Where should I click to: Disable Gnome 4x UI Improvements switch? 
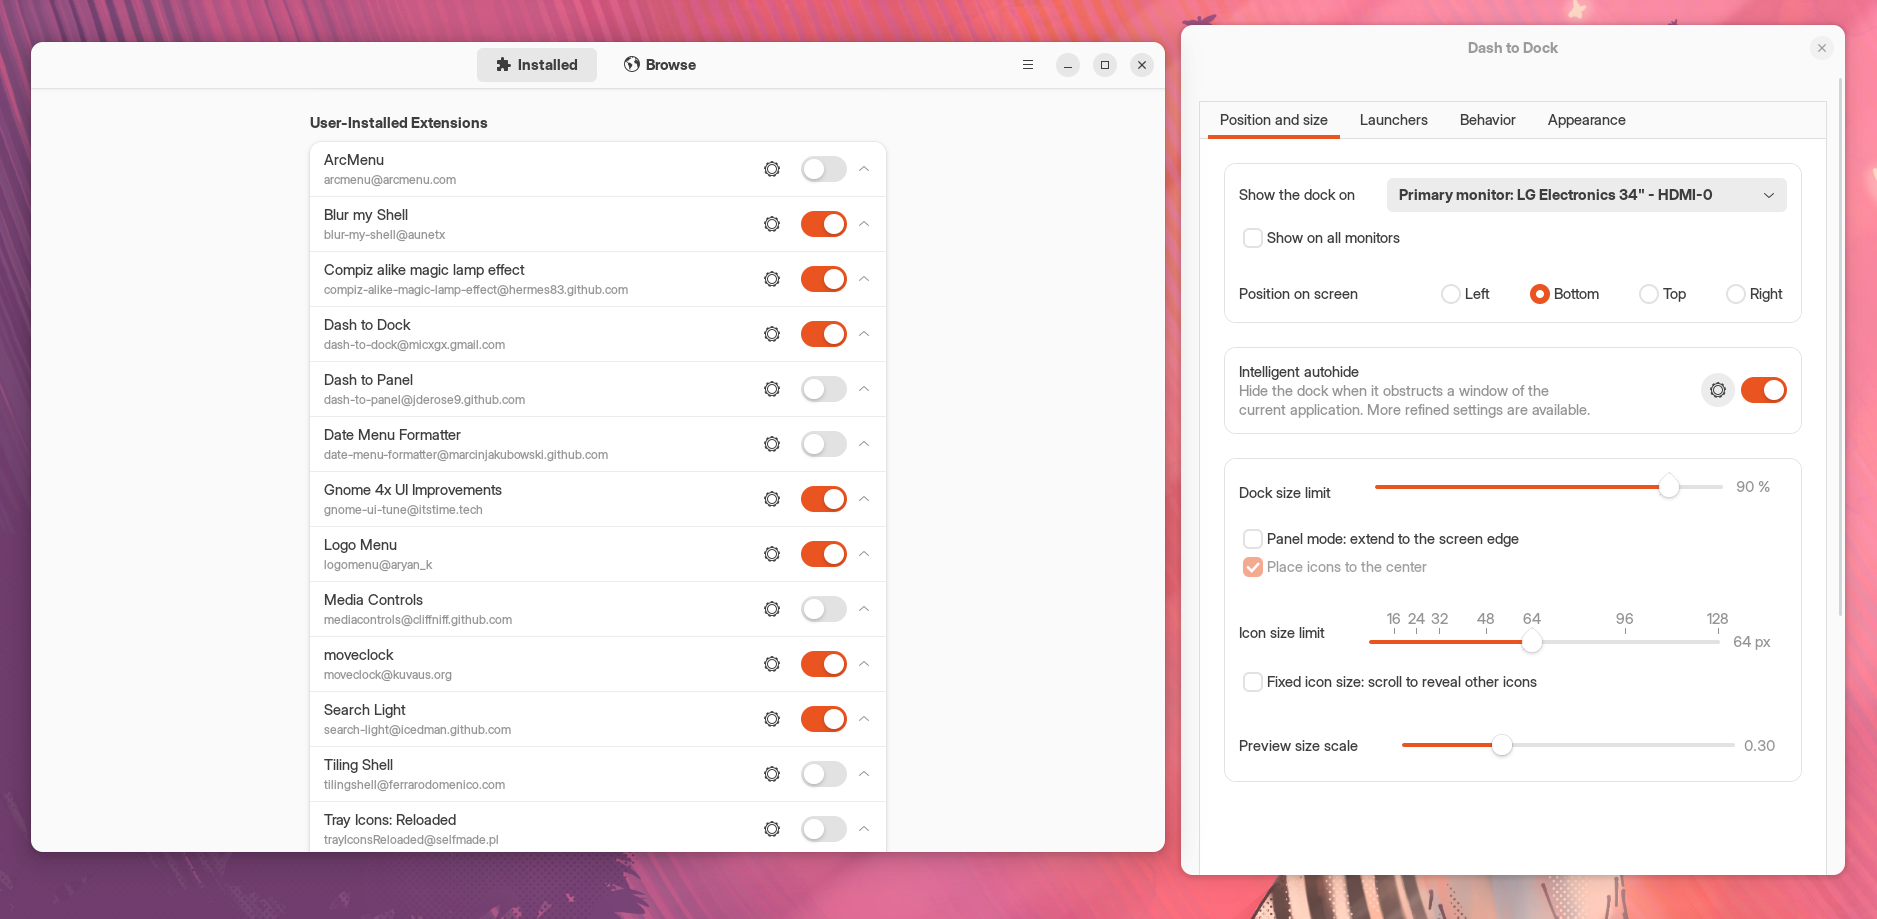(824, 499)
